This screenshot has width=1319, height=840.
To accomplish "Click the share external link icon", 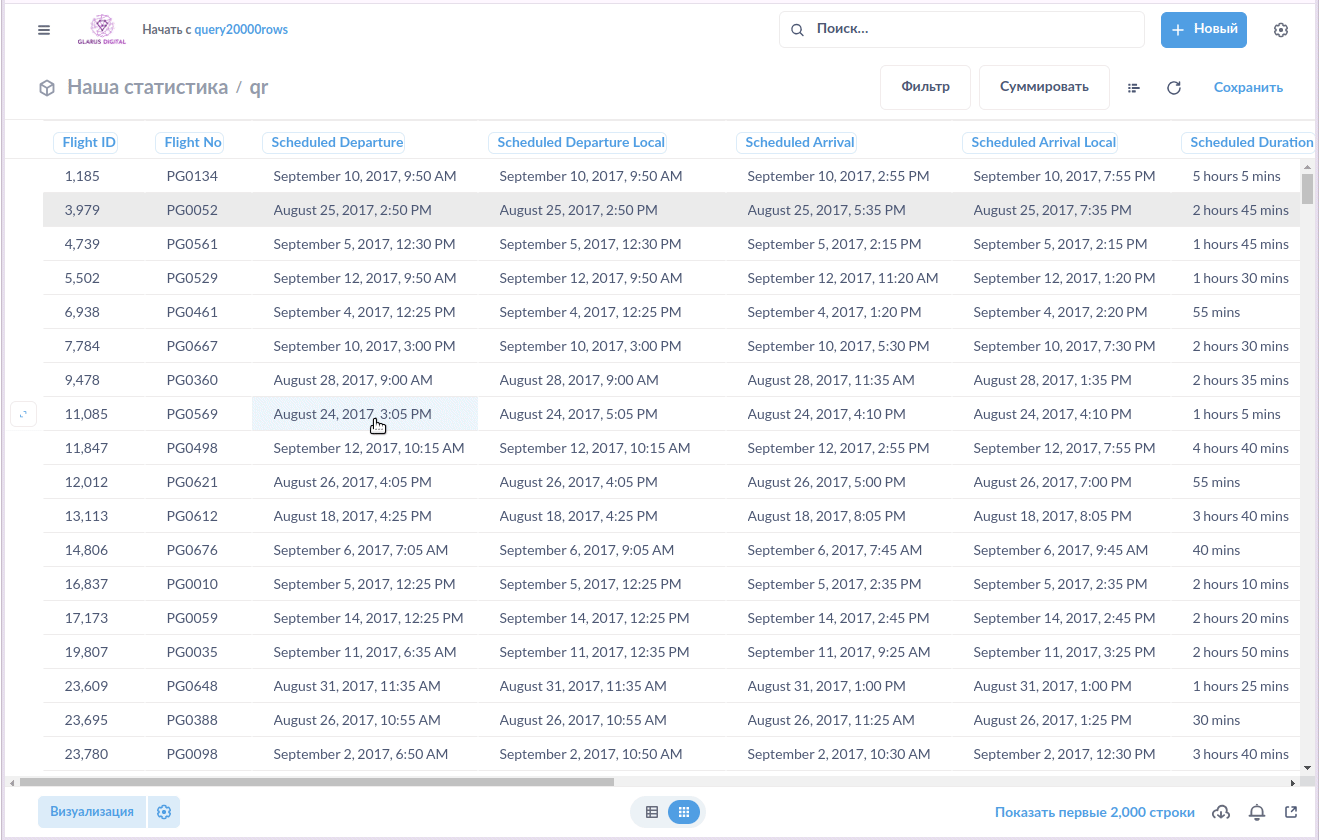I will click(x=1291, y=812).
